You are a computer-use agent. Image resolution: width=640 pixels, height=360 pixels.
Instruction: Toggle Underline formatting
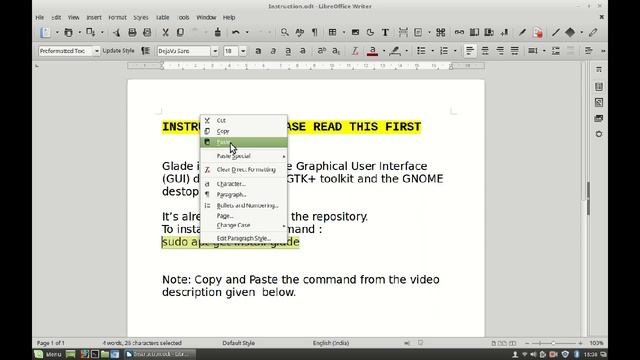click(x=288, y=51)
